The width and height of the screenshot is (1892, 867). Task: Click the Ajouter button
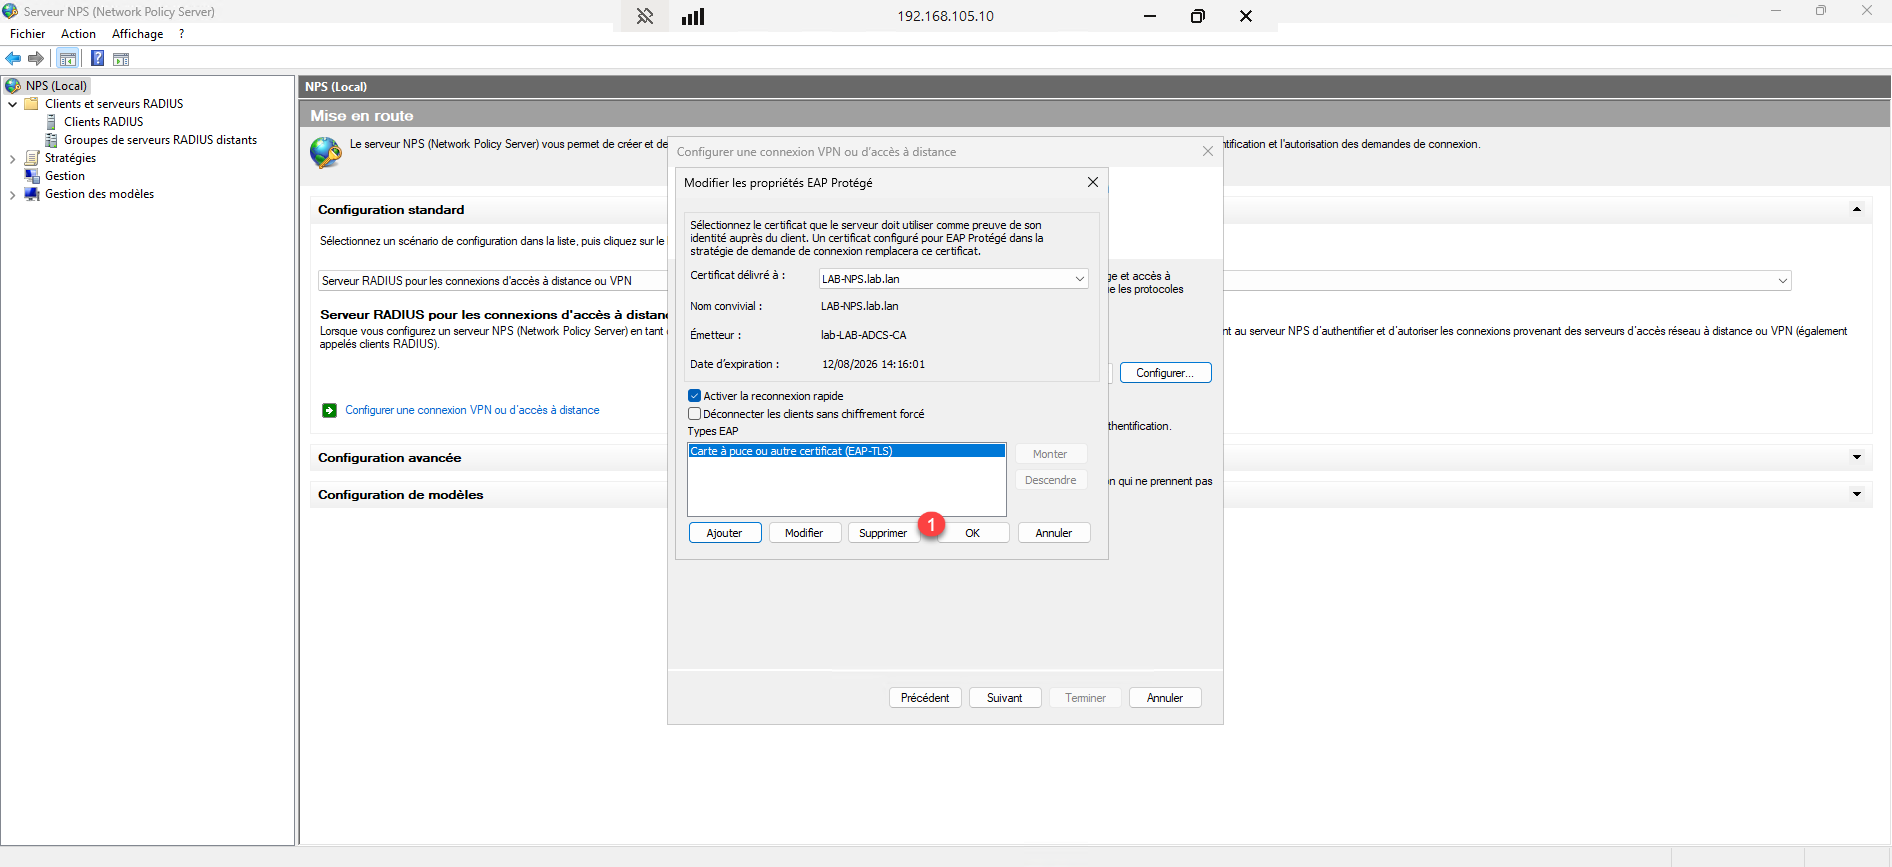725,533
